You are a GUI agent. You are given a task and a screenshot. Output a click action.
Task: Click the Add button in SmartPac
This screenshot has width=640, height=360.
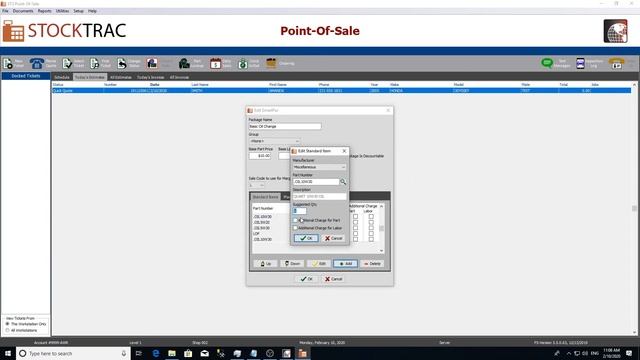click(x=345, y=264)
